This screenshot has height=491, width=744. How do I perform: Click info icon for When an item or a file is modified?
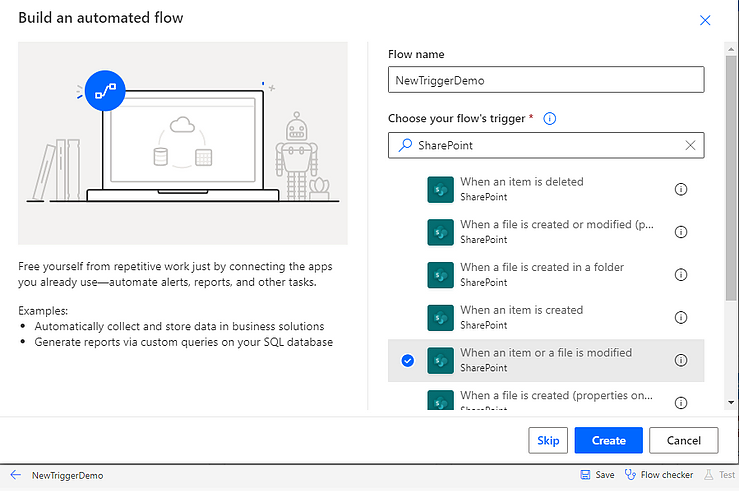click(x=681, y=360)
